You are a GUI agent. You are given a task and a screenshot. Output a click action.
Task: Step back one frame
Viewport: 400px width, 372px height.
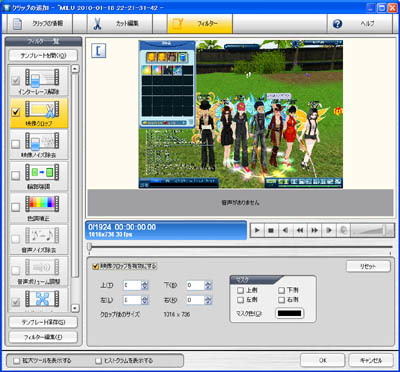coord(285,230)
